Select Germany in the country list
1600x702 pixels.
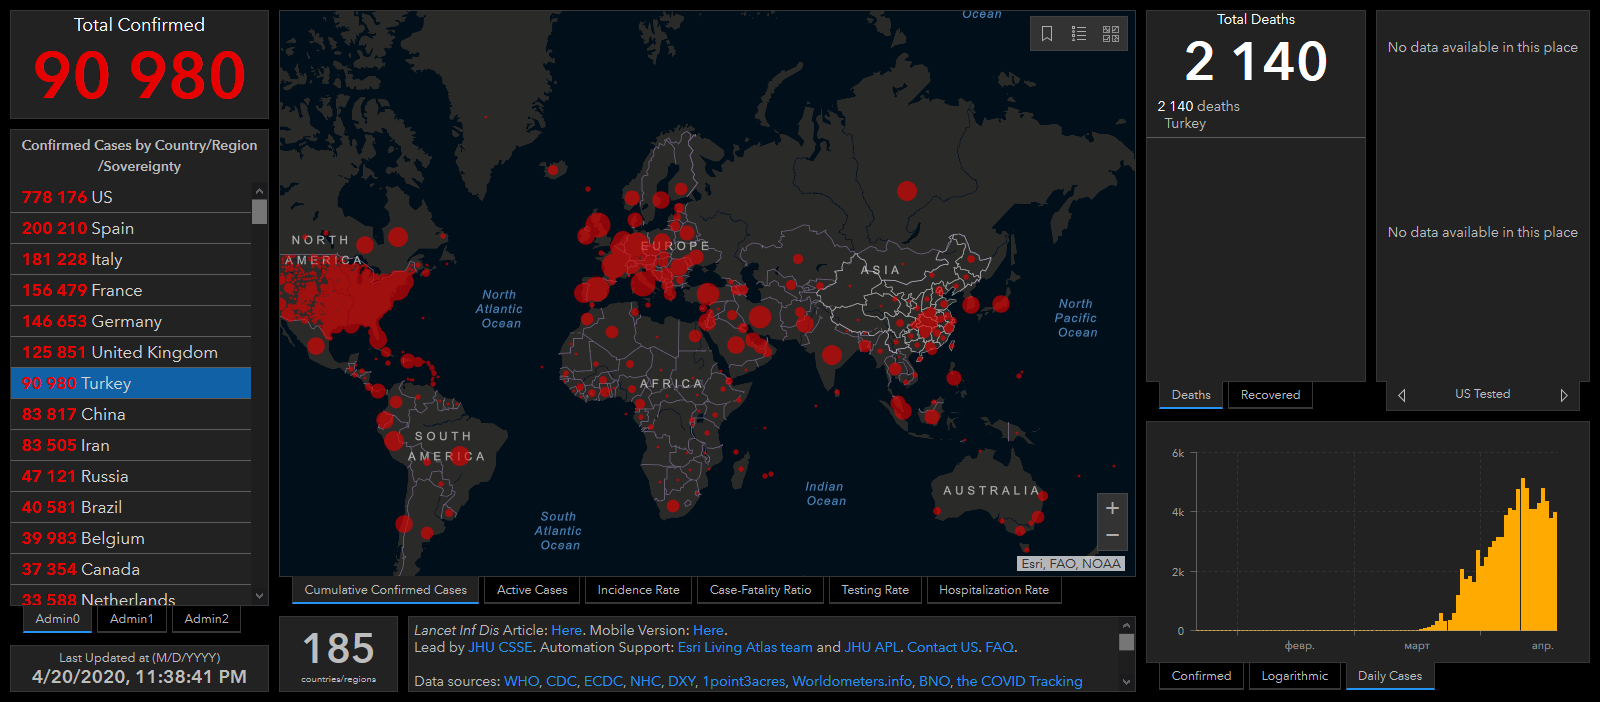click(x=131, y=321)
